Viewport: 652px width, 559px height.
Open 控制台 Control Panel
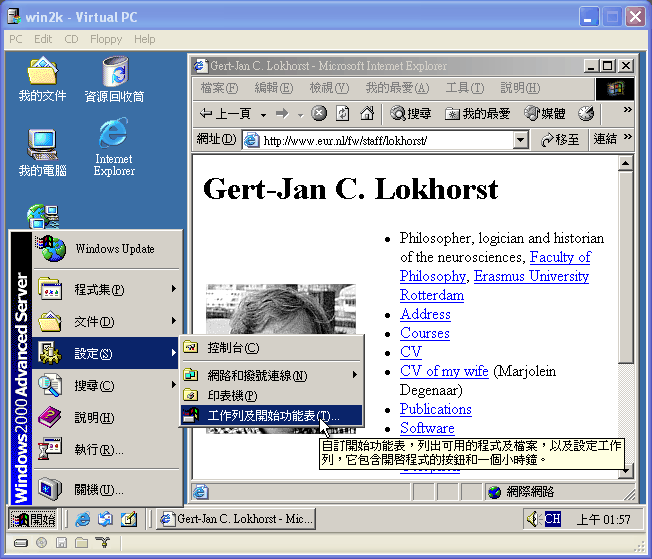[x=272, y=347]
